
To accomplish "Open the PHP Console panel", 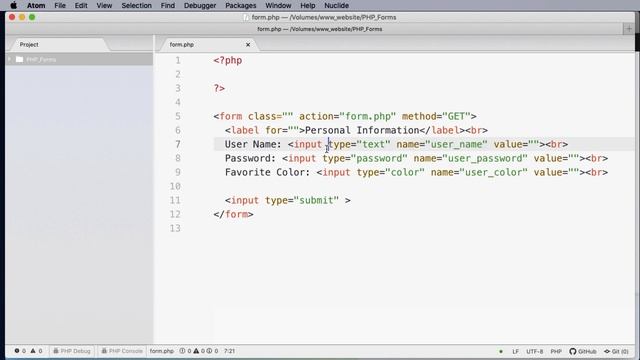I will coord(122,351).
